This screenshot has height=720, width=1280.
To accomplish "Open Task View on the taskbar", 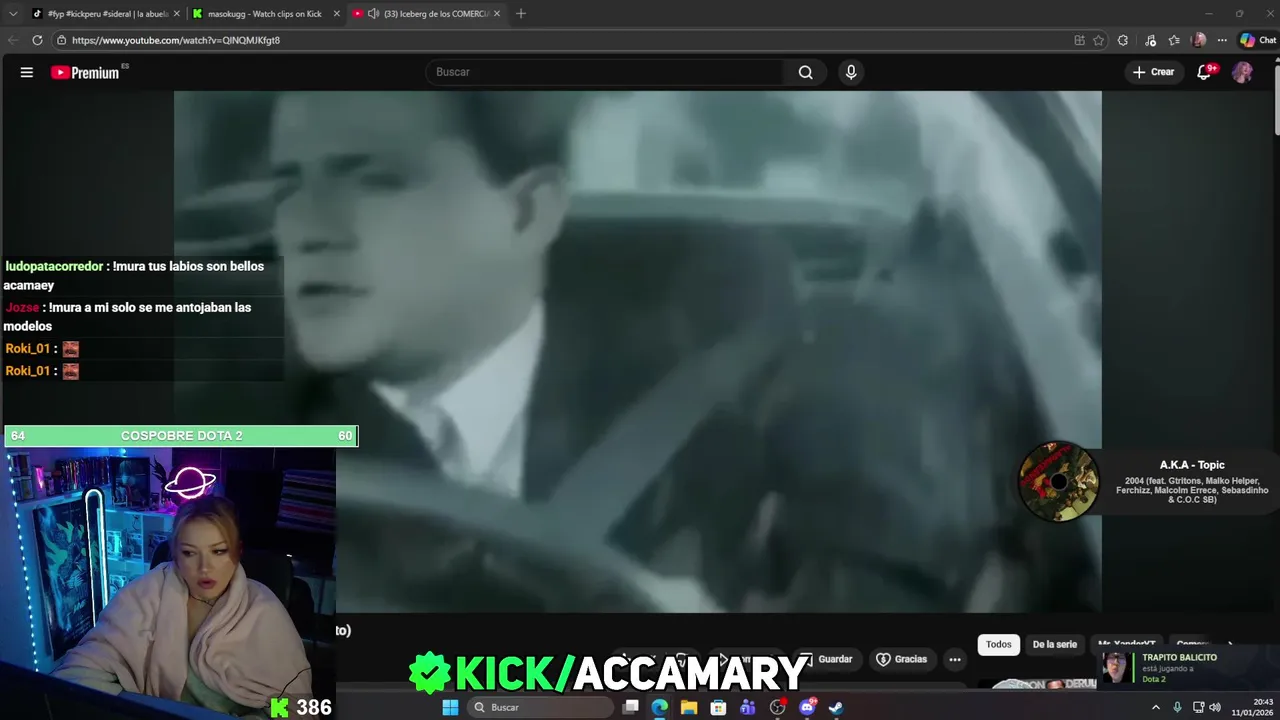I will click(630, 707).
